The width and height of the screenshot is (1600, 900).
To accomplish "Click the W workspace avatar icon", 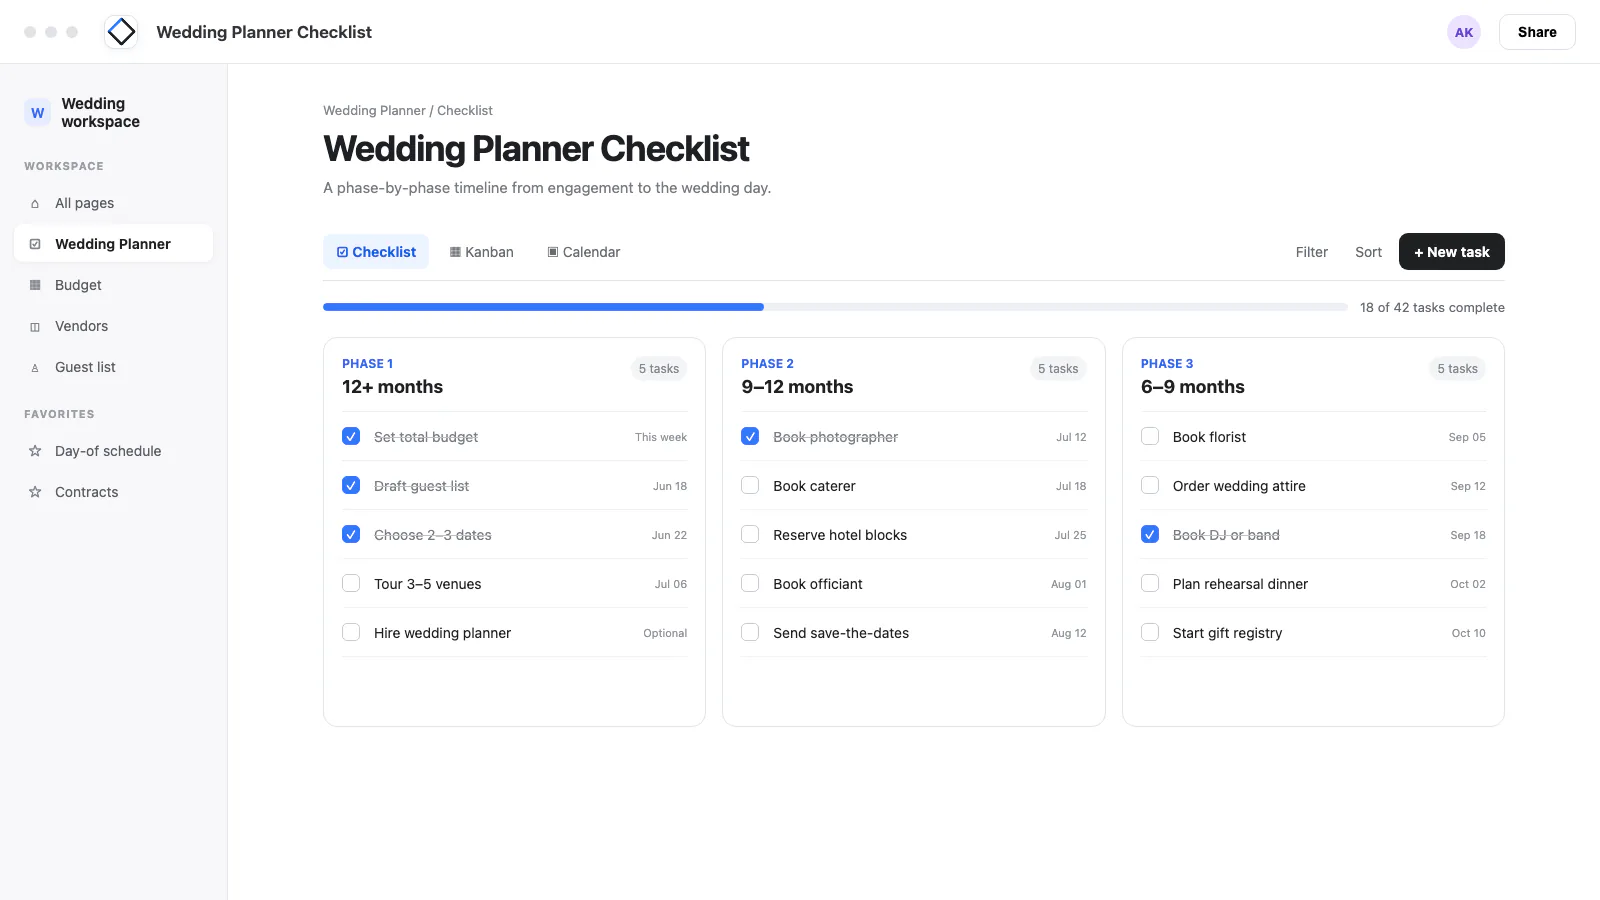I will coord(37,113).
